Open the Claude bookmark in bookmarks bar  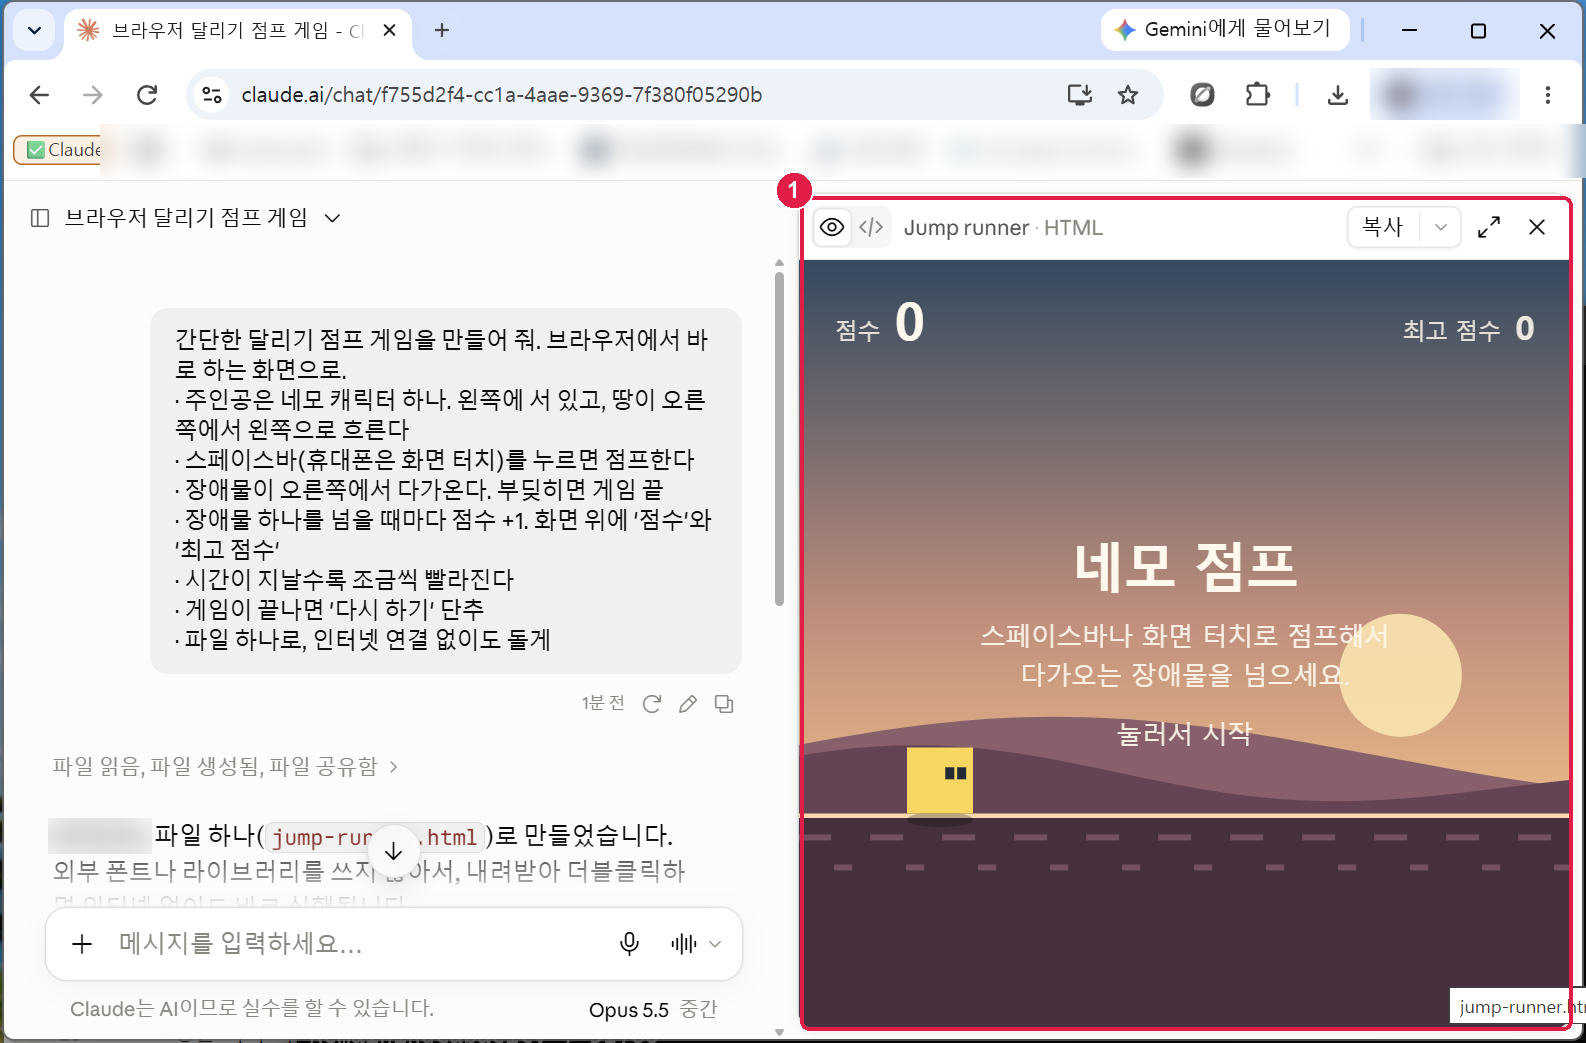coord(60,150)
